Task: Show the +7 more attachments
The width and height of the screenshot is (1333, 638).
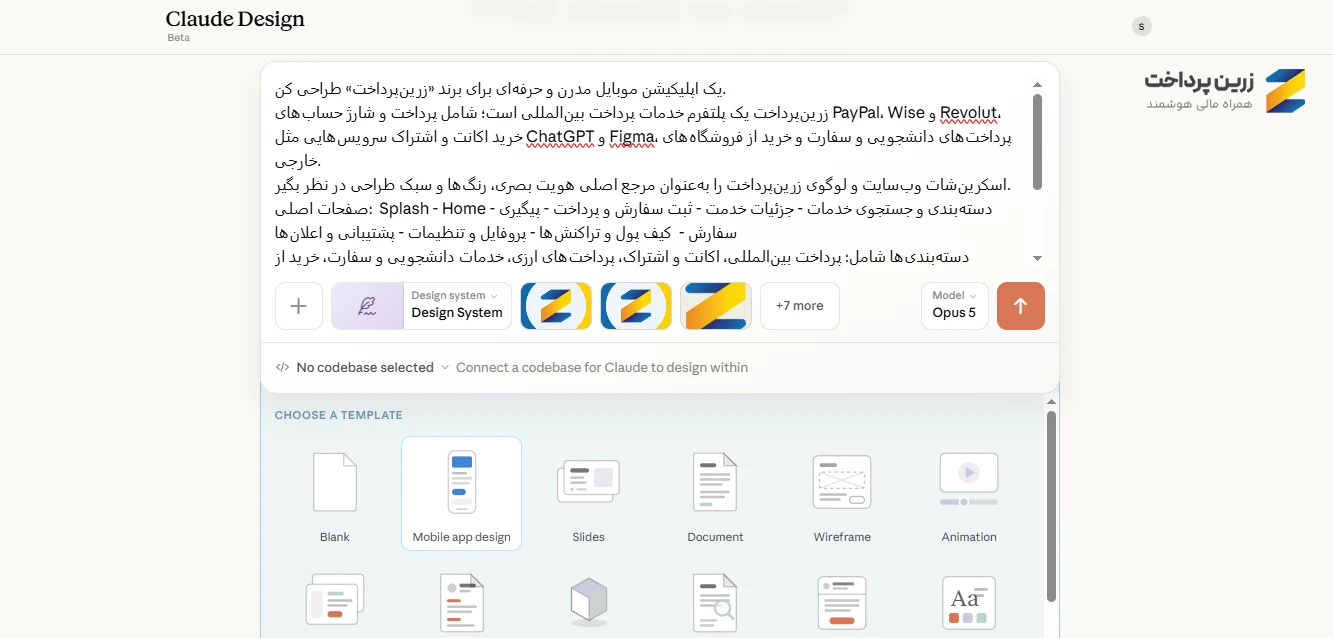Action: pyautogui.click(x=800, y=306)
